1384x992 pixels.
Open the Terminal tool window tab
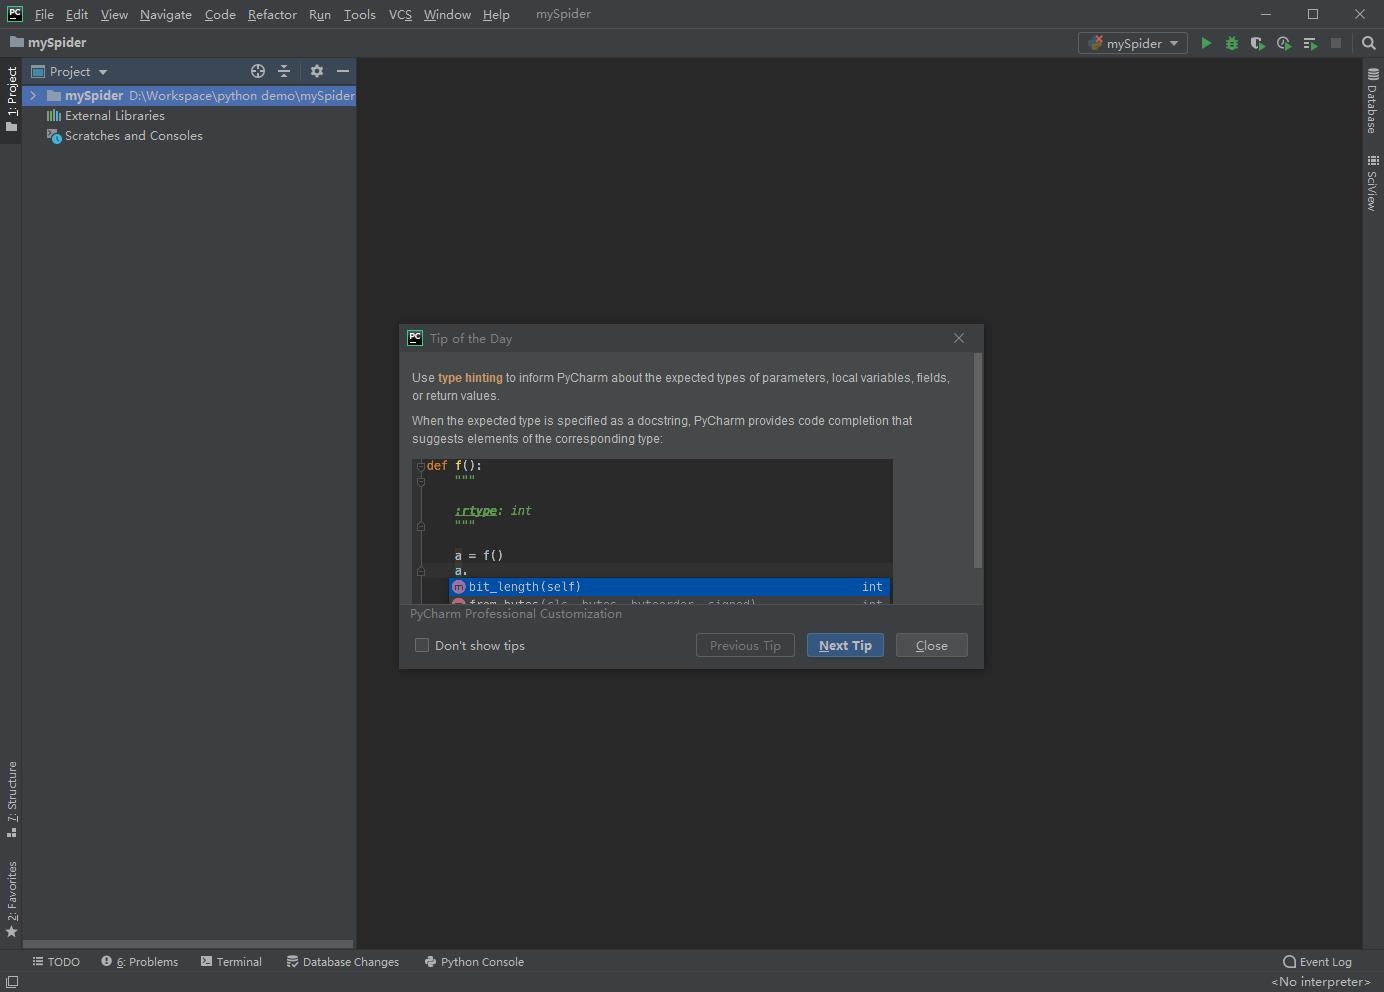(231, 962)
